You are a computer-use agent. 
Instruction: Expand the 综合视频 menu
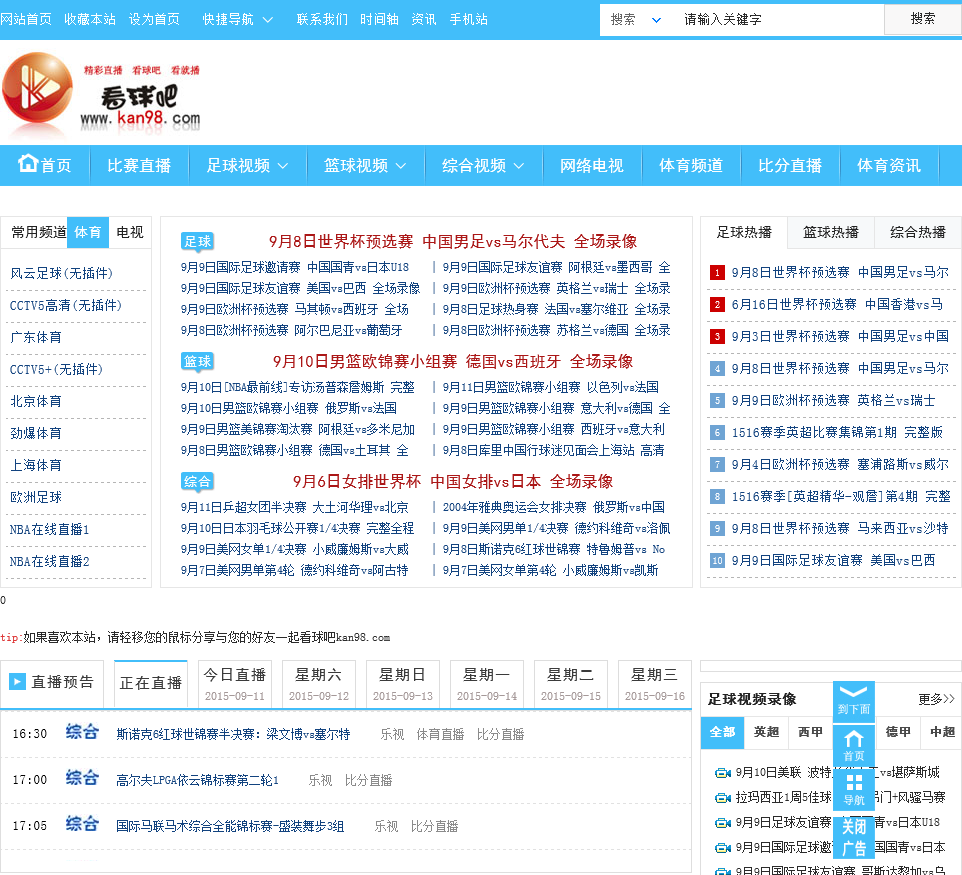pyautogui.click(x=482, y=166)
